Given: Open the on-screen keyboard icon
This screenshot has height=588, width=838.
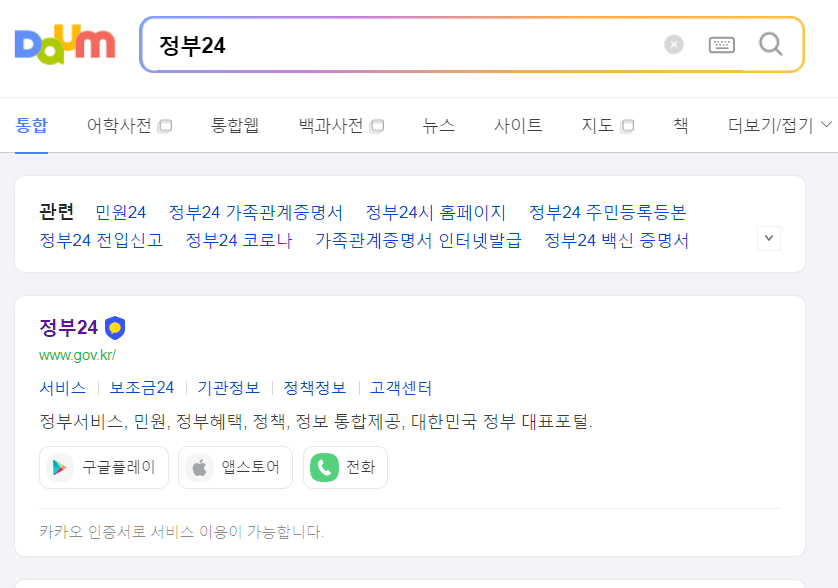Looking at the screenshot, I should 719,44.
